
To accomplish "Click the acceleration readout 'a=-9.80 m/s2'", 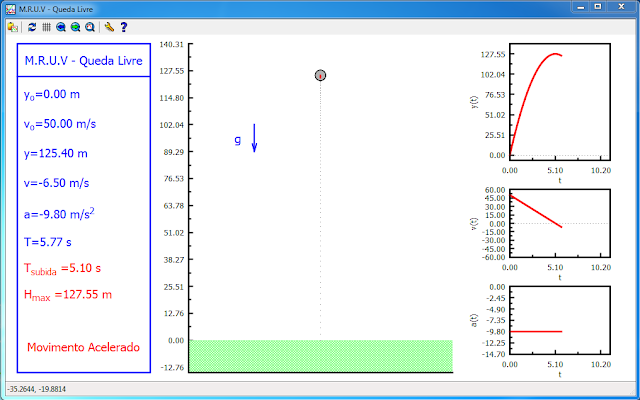I will pos(59,213).
